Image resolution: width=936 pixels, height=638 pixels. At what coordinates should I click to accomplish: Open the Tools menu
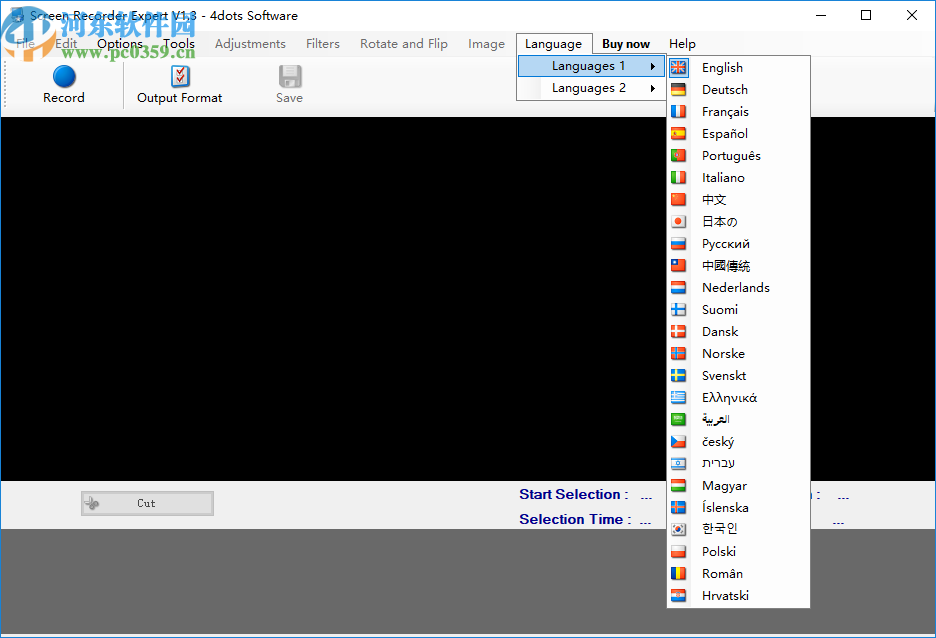(x=179, y=44)
